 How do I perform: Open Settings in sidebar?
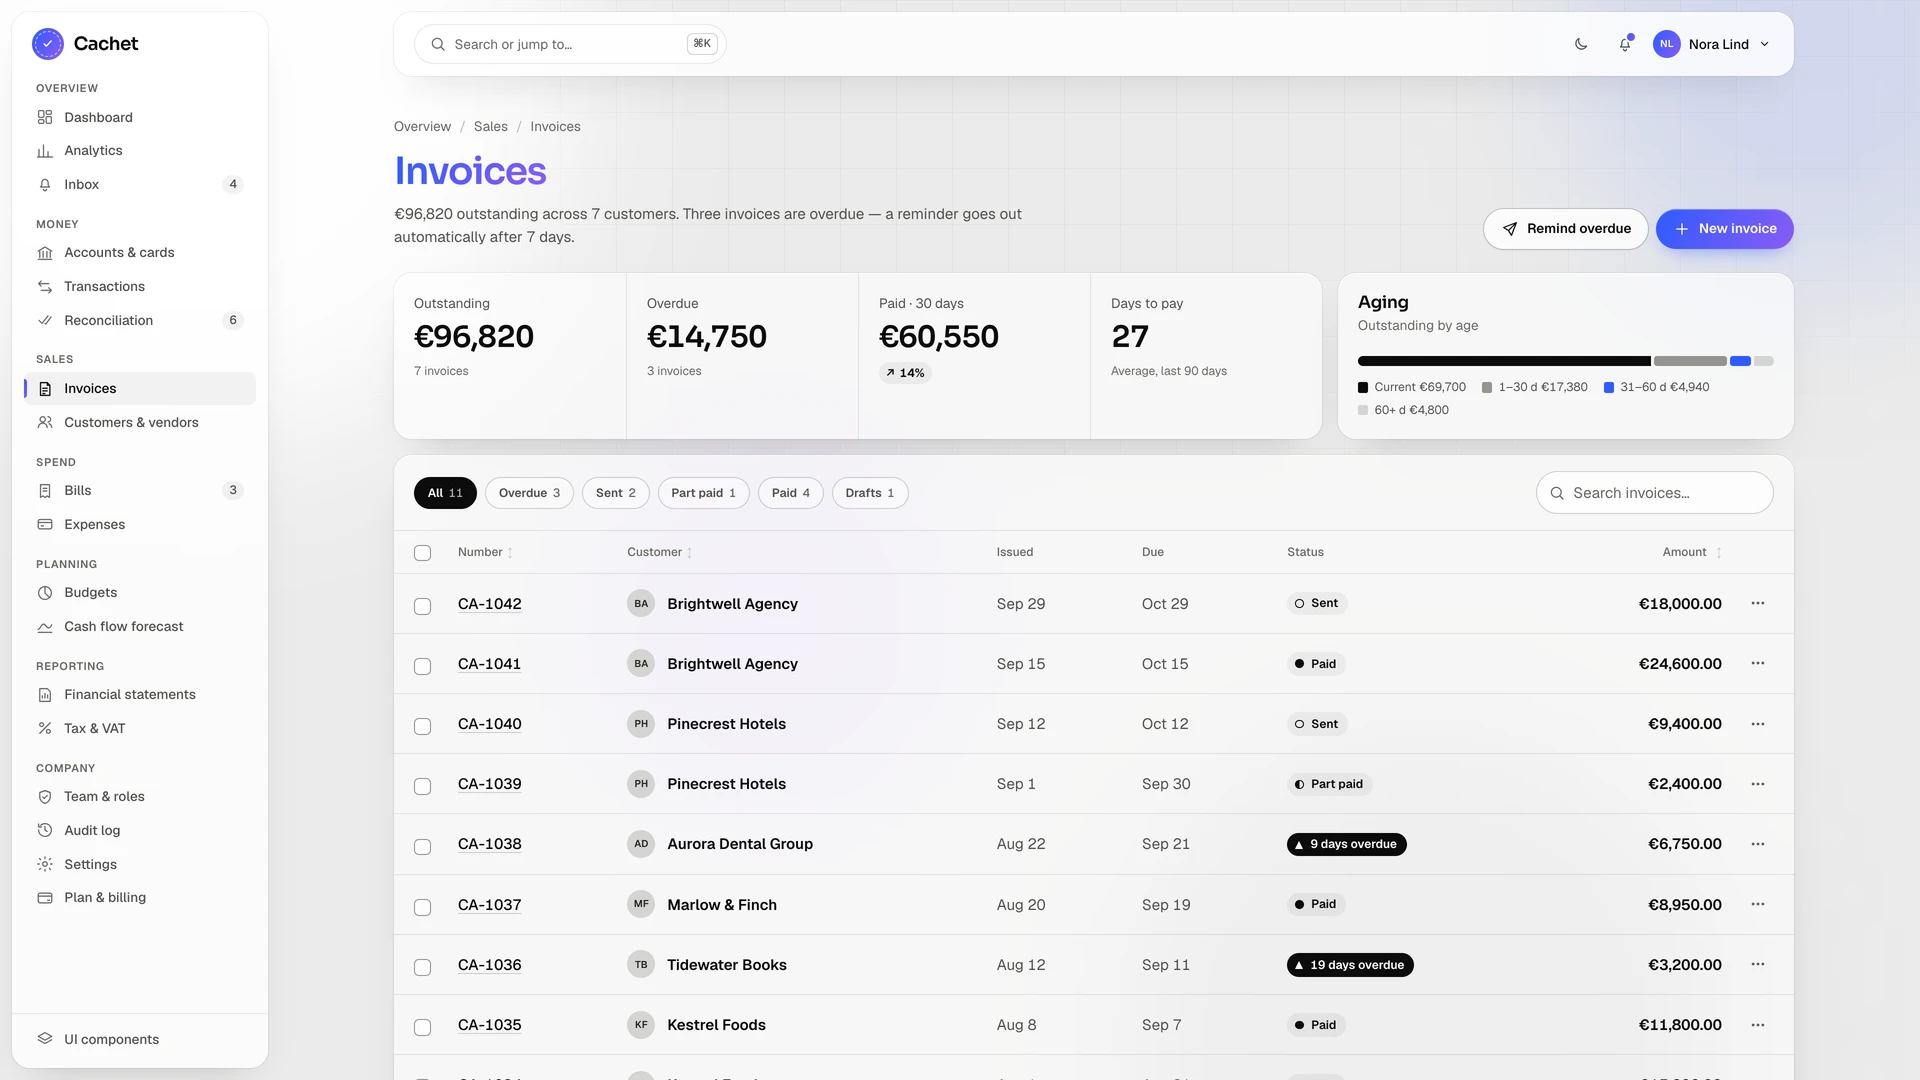140,865
